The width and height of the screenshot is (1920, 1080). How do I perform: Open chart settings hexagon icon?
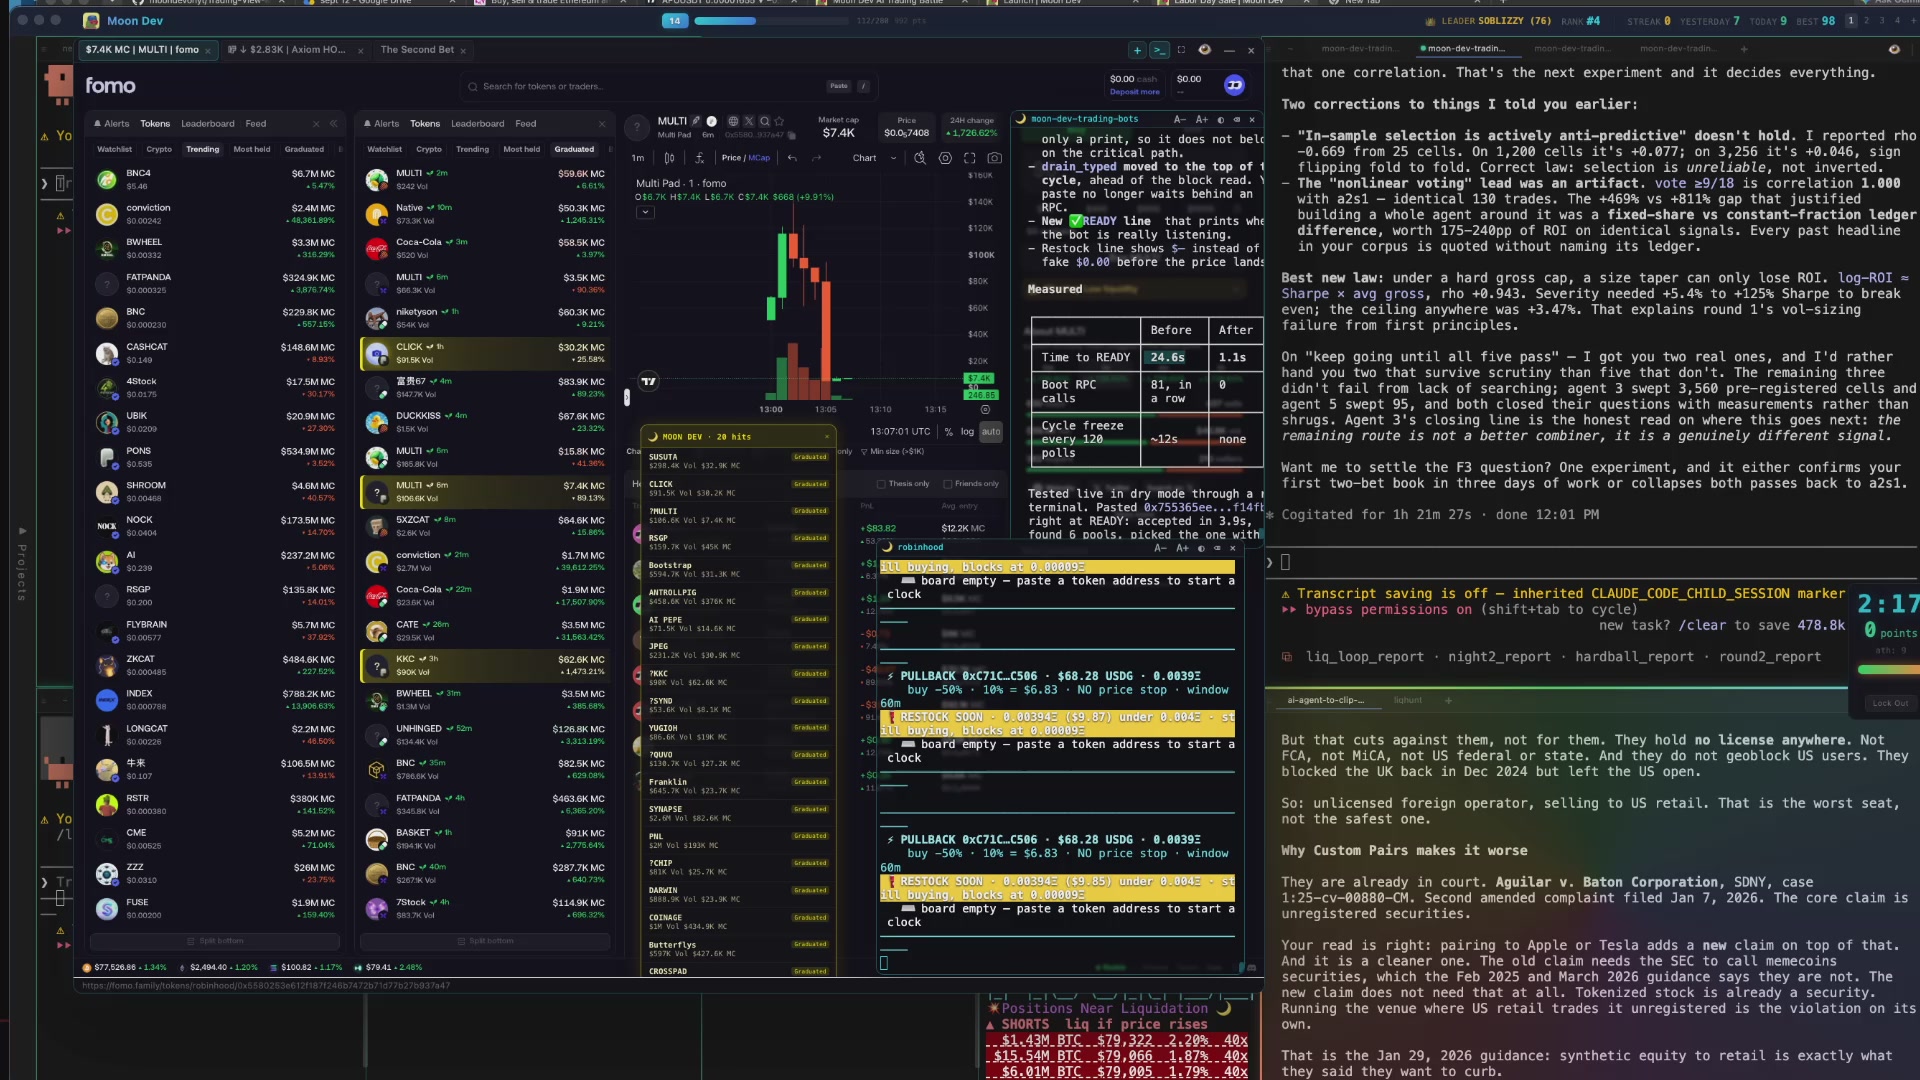(945, 158)
